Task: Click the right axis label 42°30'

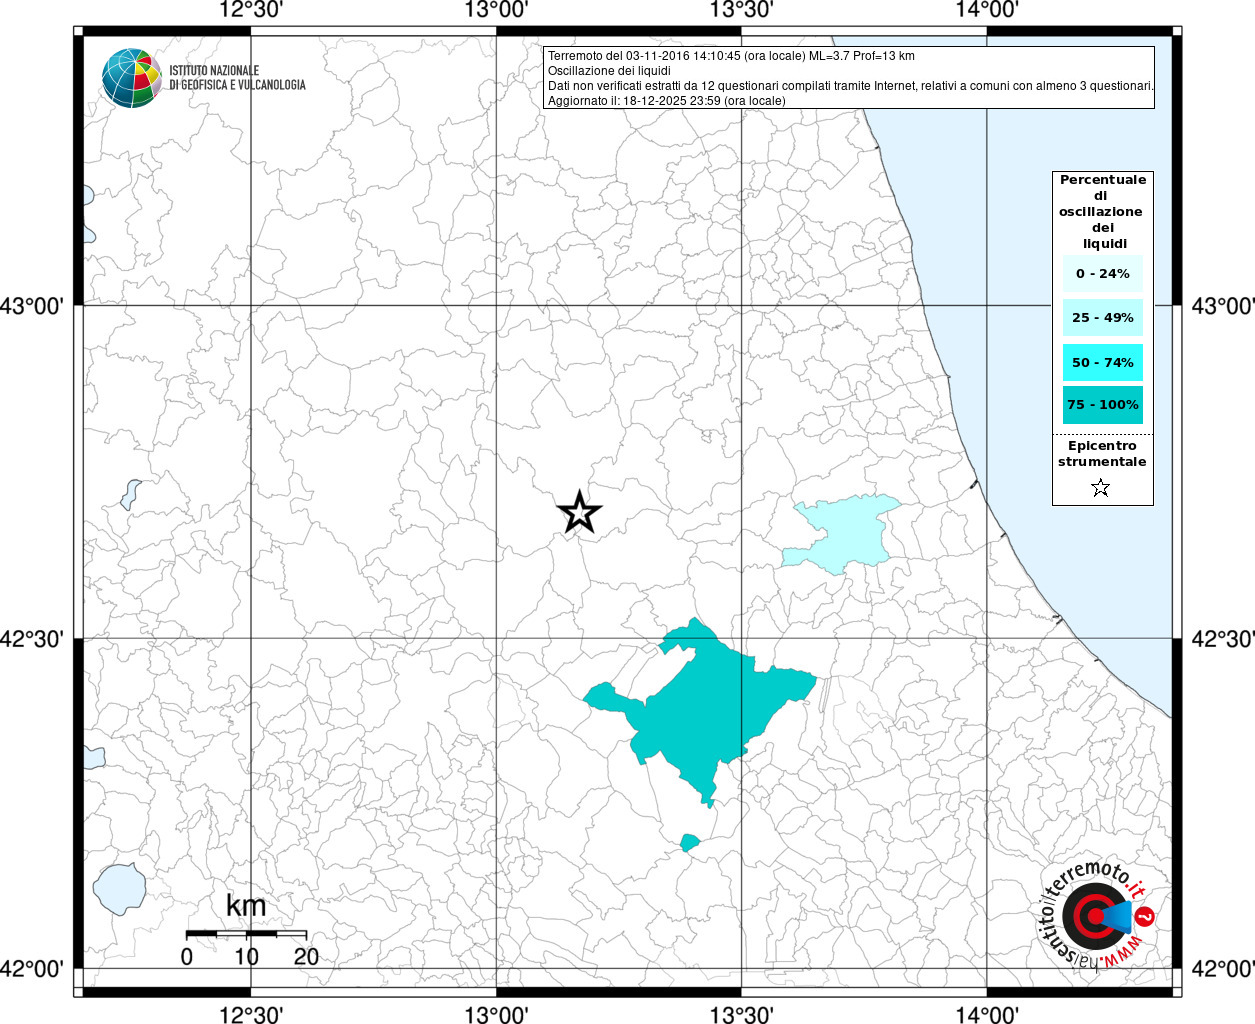Action: click(1223, 638)
